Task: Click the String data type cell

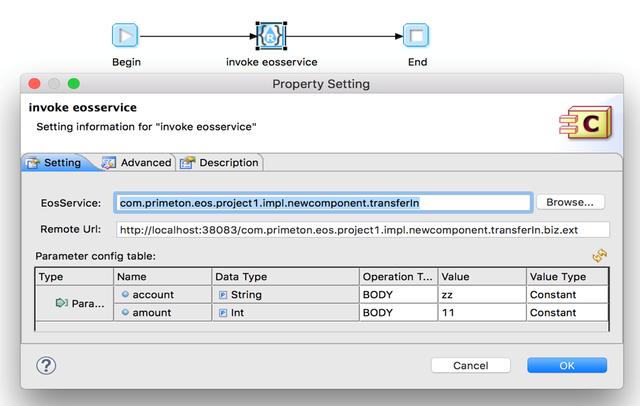Action: [x=285, y=295]
